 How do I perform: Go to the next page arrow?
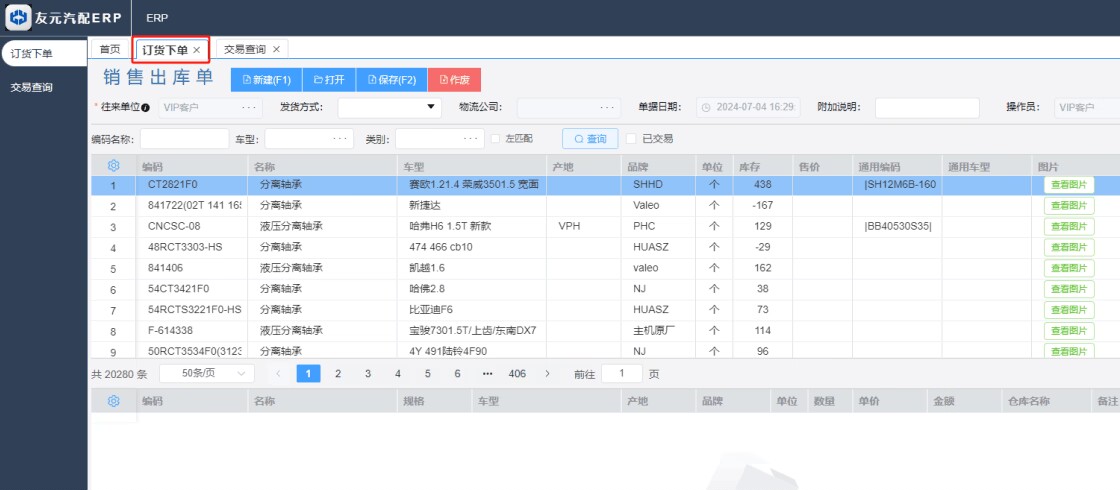click(547, 374)
